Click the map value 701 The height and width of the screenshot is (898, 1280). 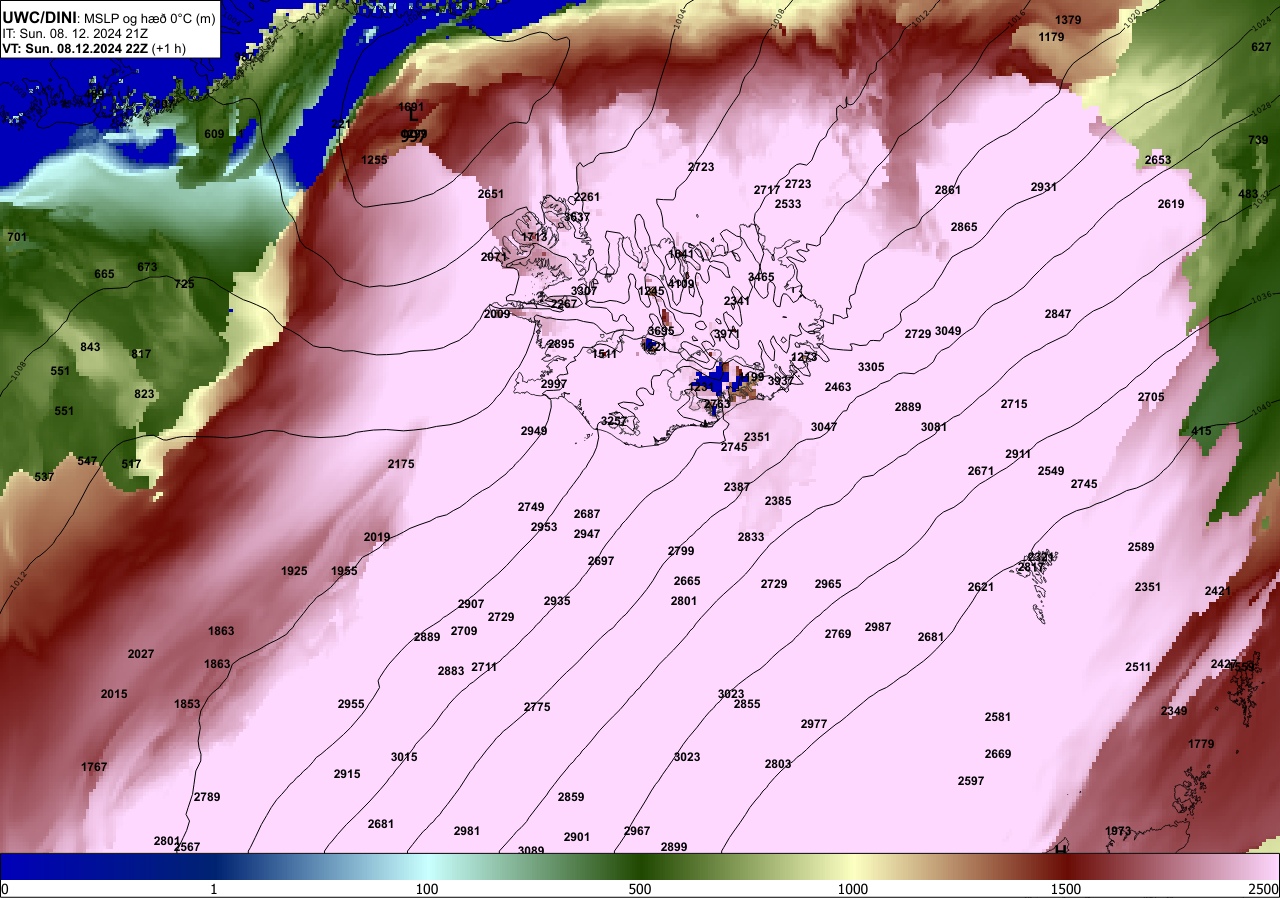(17, 237)
